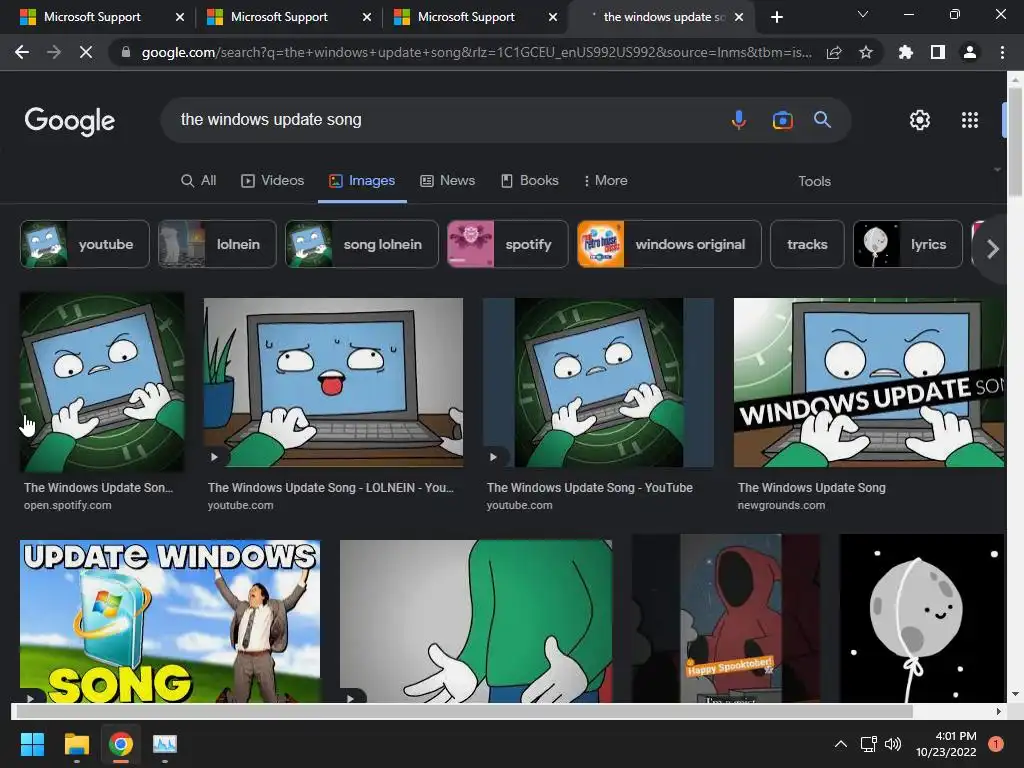Switch to the second Microsoft Support tab
The width and height of the screenshot is (1024, 768).
pos(280,17)
